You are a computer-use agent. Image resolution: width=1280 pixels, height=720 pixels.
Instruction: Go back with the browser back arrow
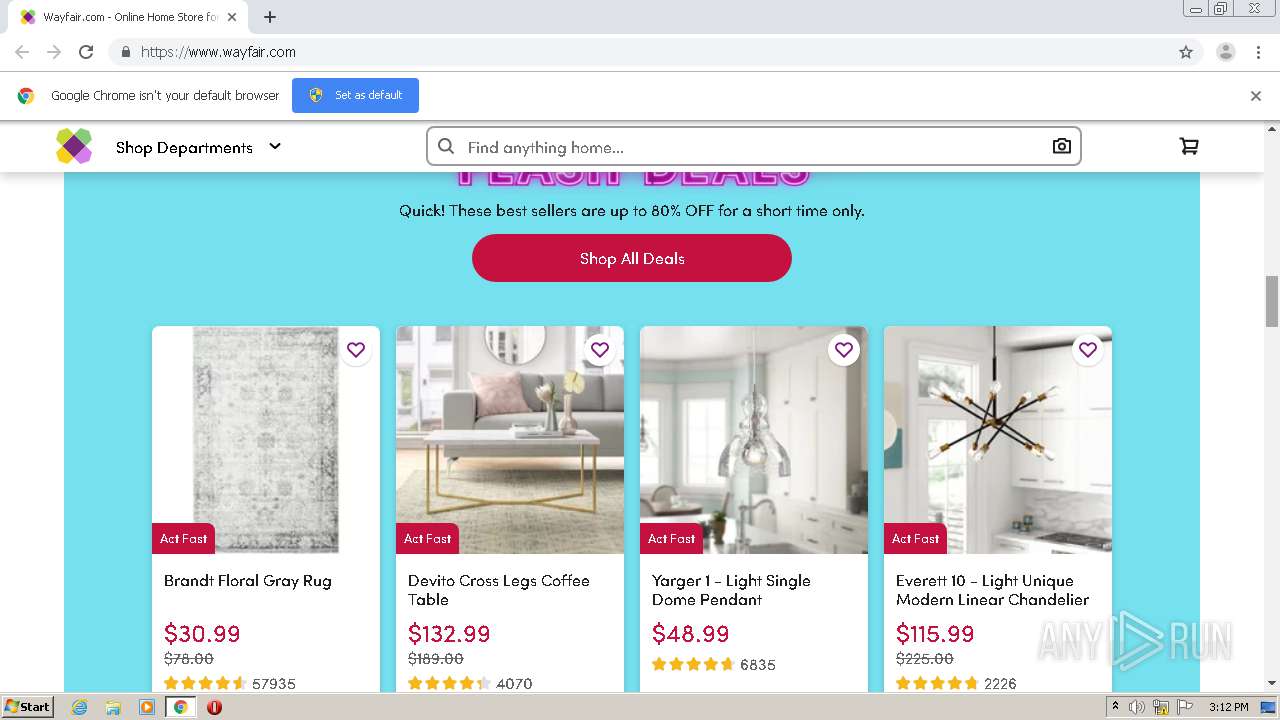tap(22, 52)
